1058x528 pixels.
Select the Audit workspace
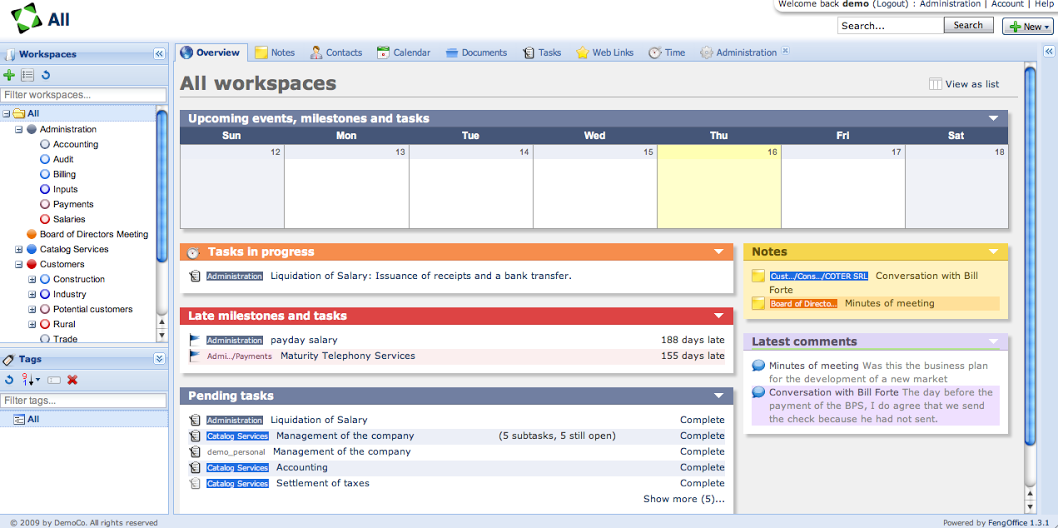point(63,159)
